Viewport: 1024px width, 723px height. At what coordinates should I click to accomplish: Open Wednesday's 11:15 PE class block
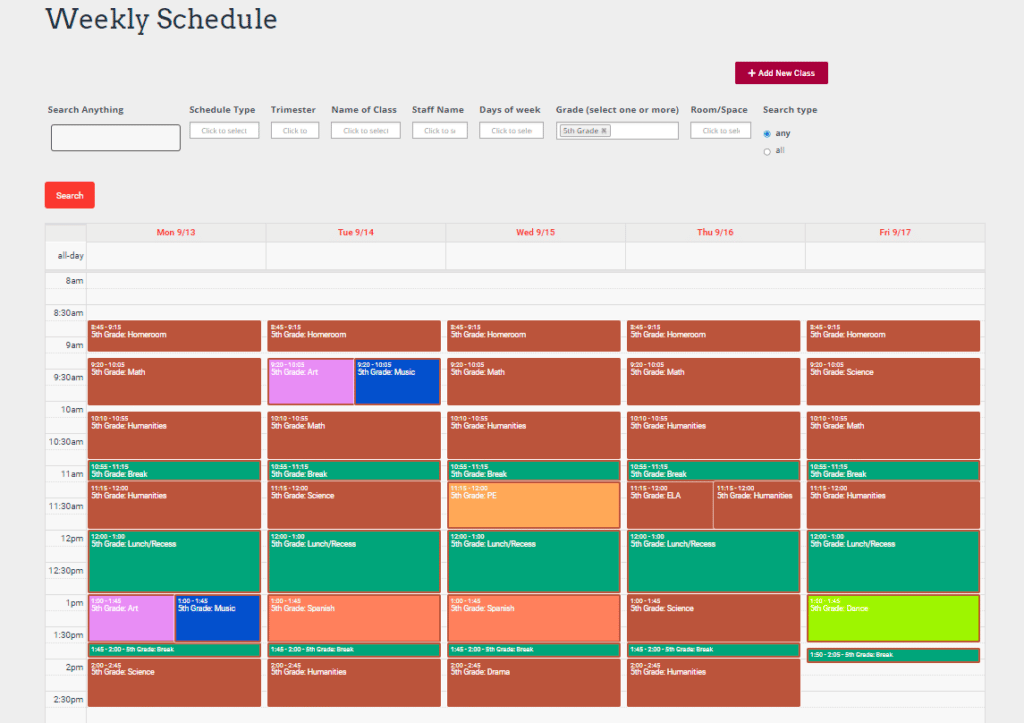(x=534, y=505)
